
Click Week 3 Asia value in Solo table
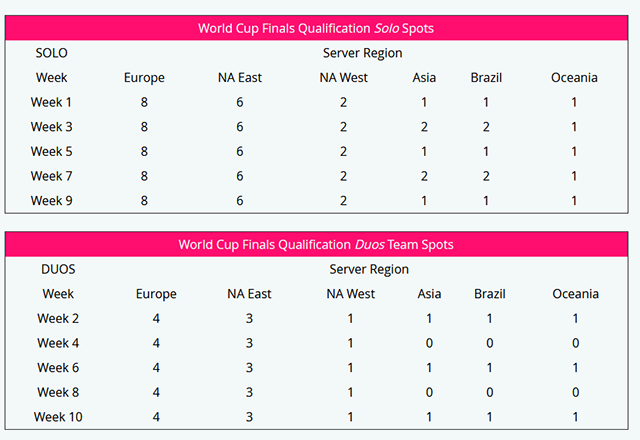point(424,127)
